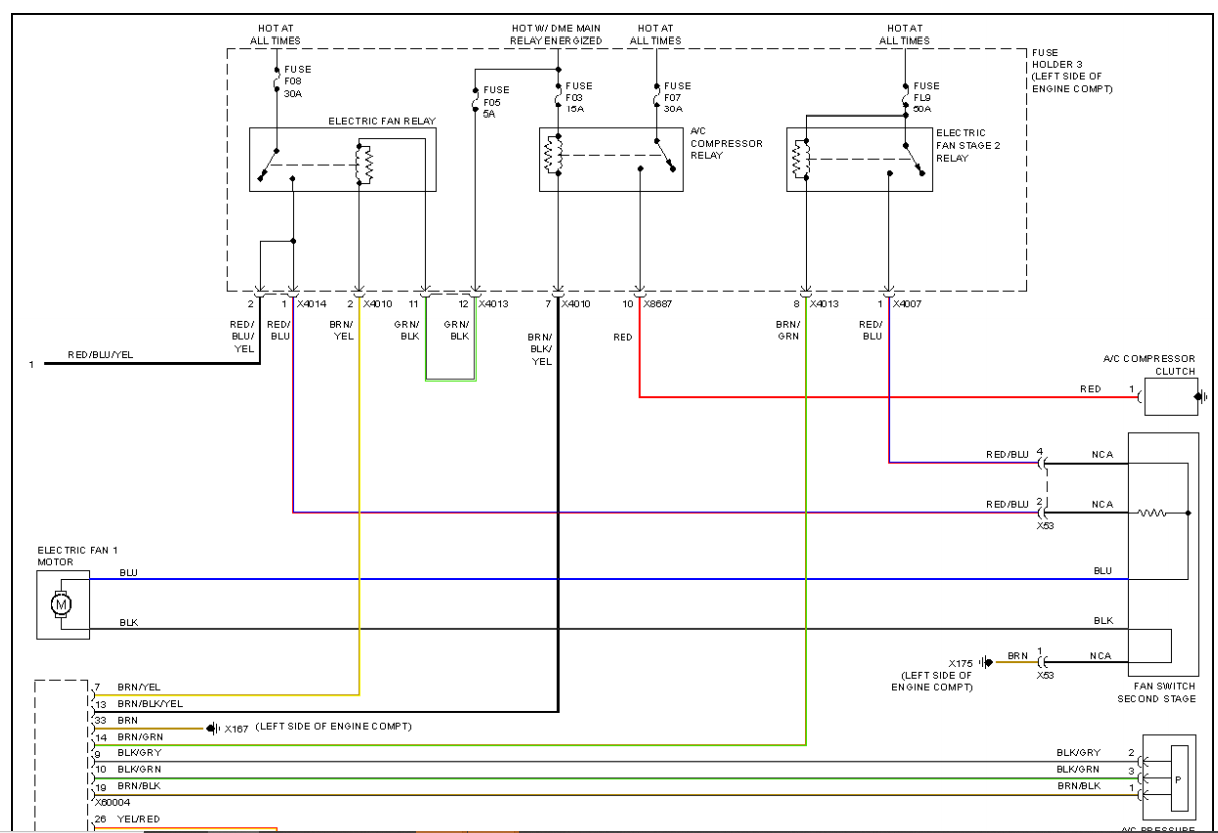Select the F08 30A fuse symbol
Screen dimensions: 1218x833
276,82
